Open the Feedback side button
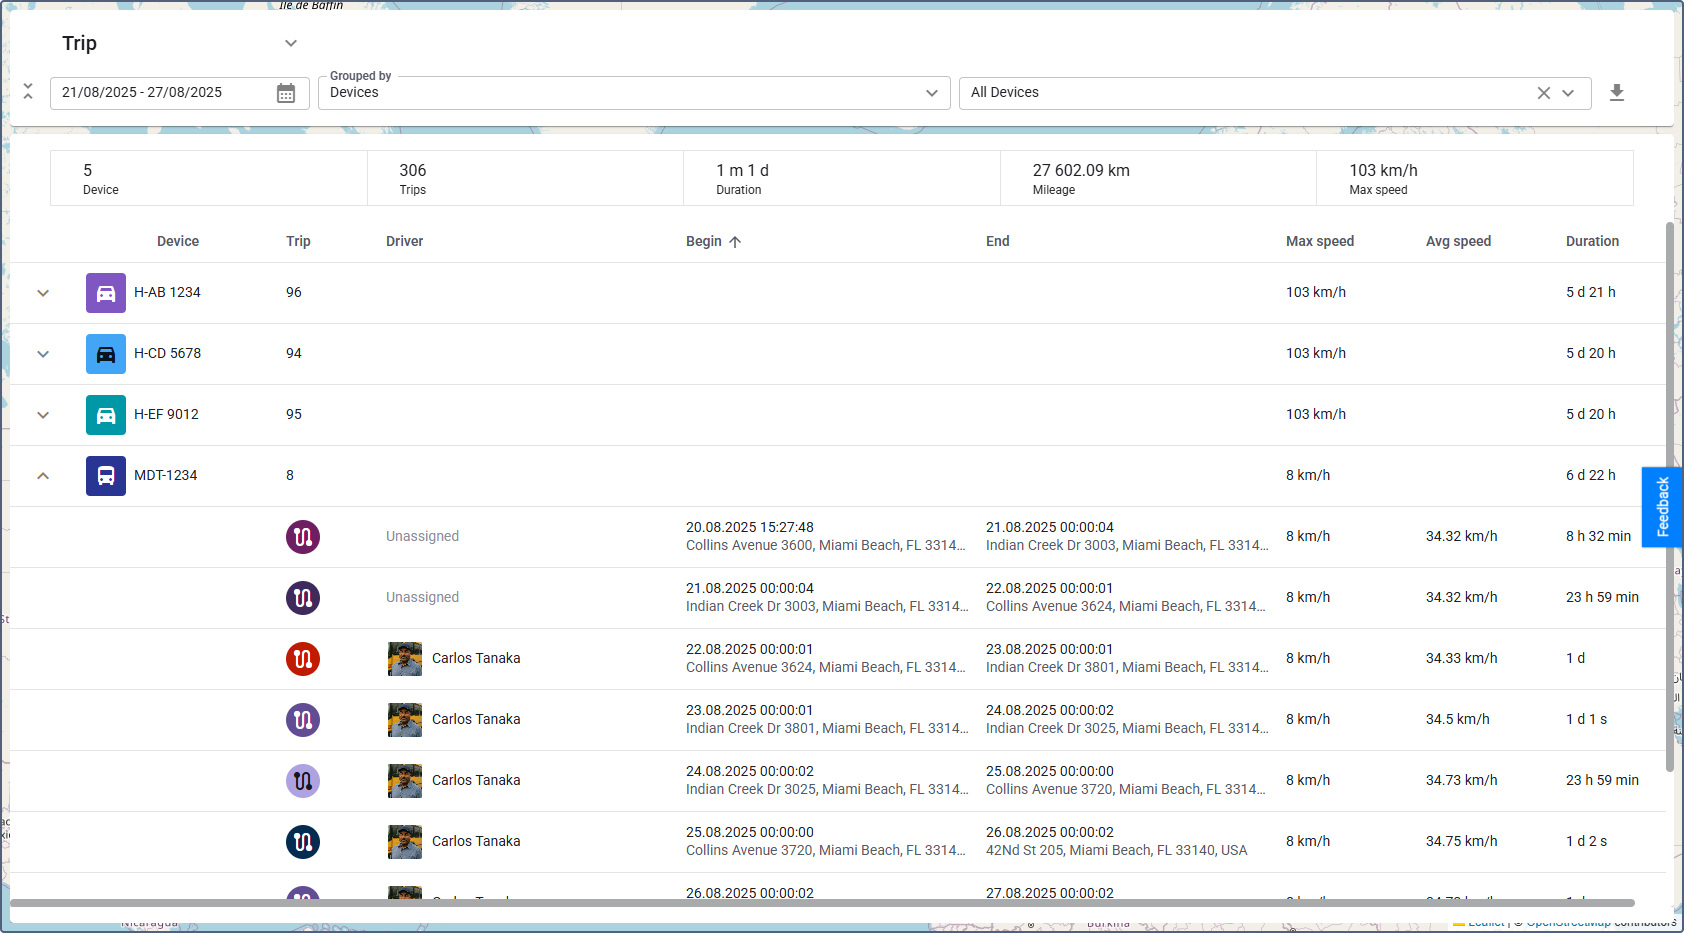 (1662, 507)
